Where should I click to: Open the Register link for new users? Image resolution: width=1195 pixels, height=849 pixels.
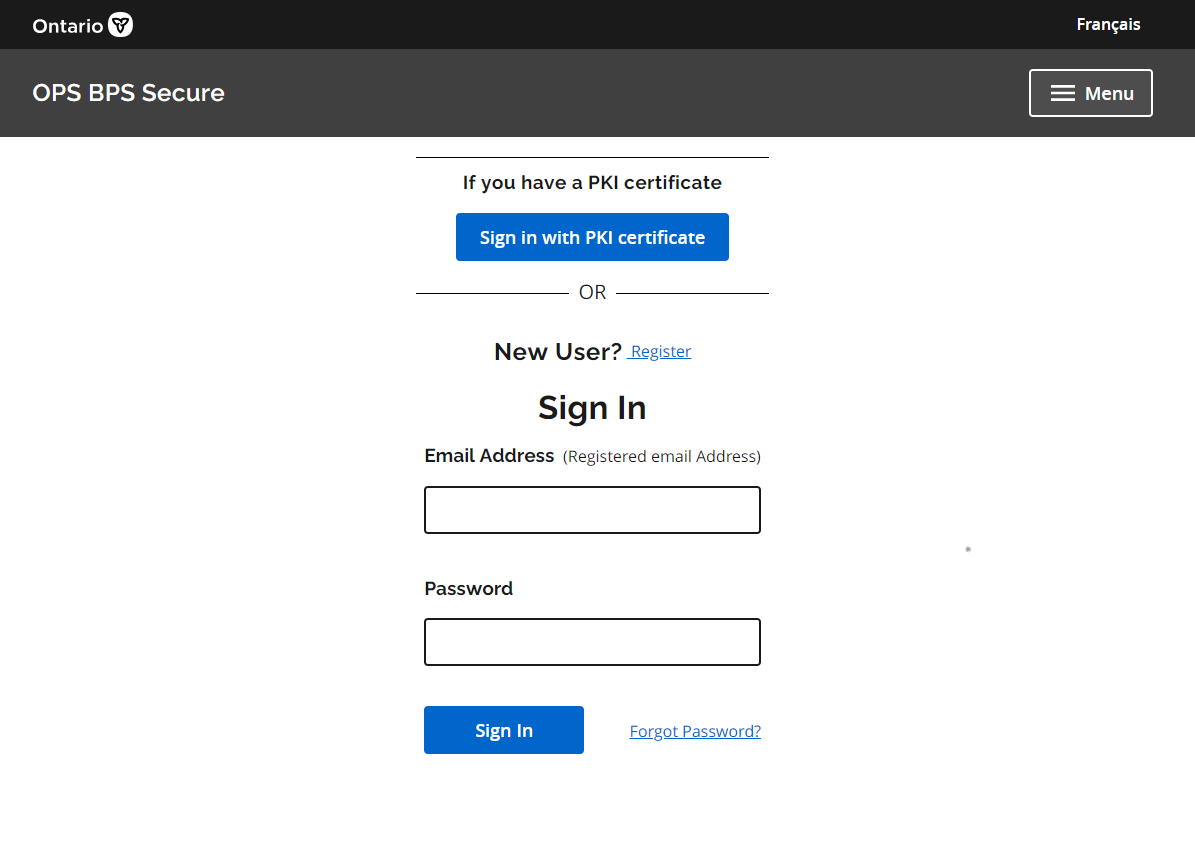tap(660, 352)
